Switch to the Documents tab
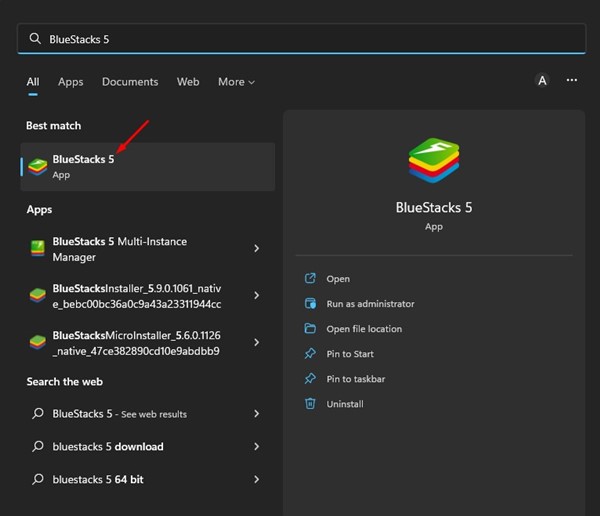Image resolution: width=600 pixels, height=516 pixels. (130, 82)
